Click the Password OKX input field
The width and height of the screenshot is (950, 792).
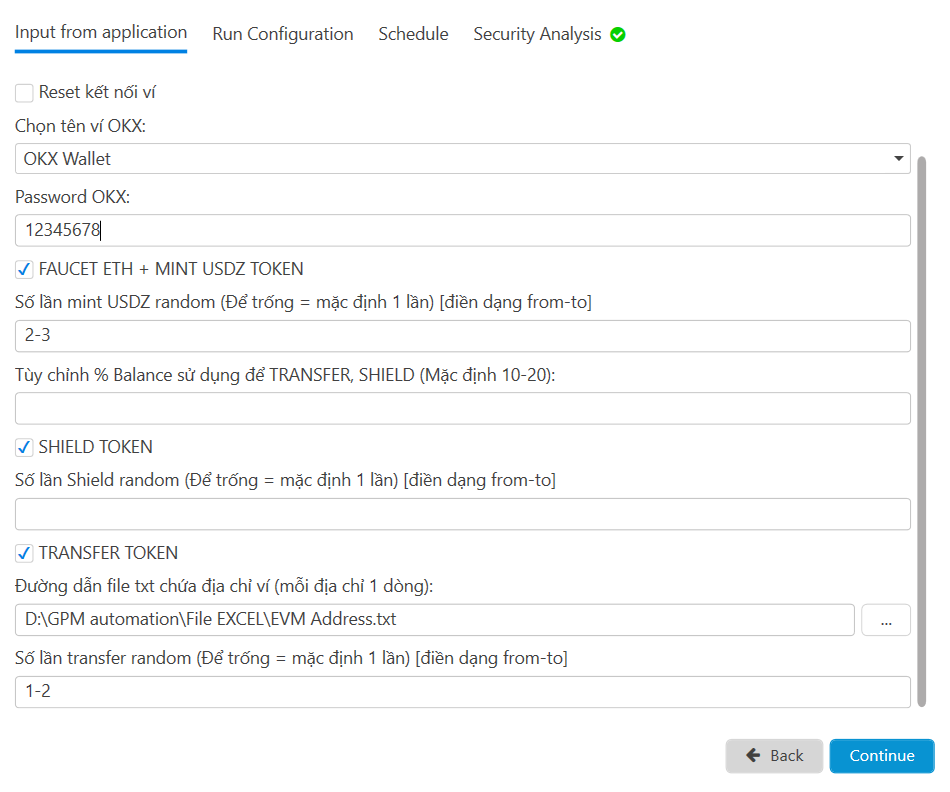[x=463, y=230]
